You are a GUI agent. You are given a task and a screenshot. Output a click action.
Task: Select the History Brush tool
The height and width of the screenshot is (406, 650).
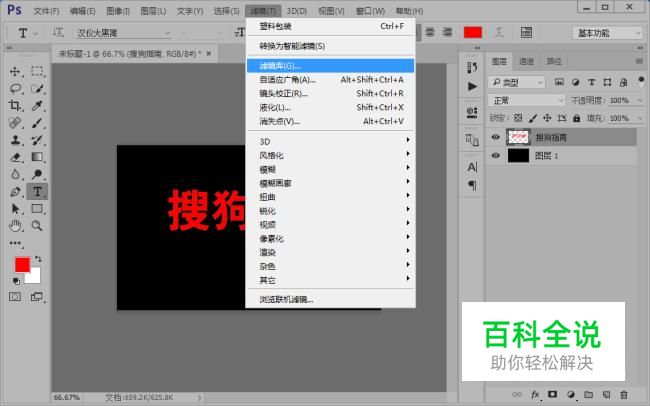tap(37, 140)
